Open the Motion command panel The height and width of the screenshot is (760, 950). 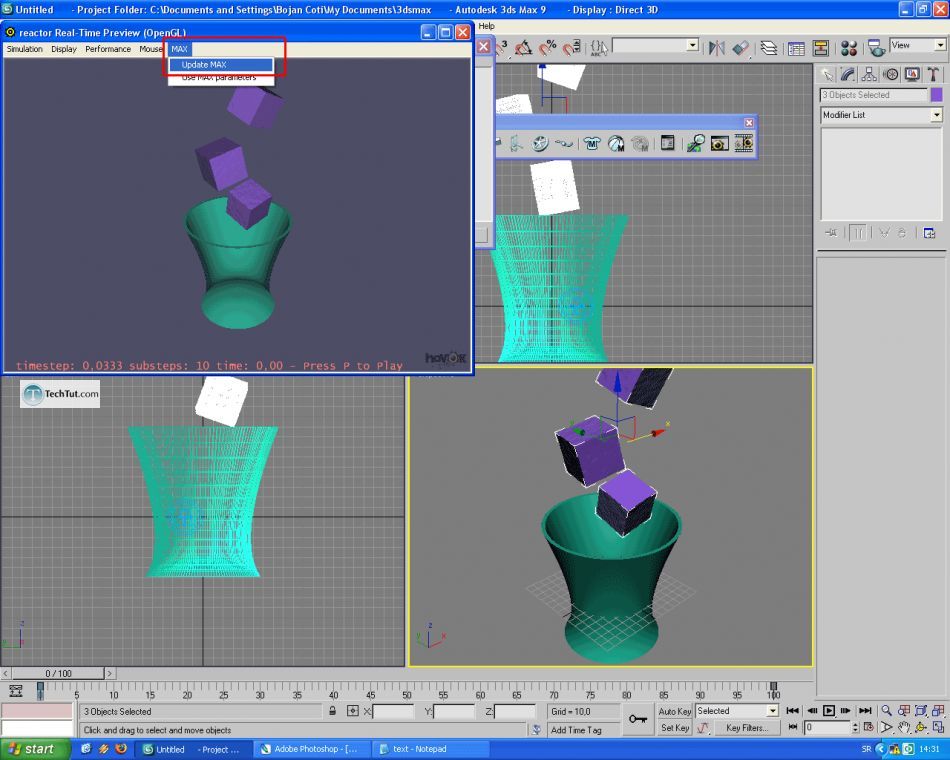[x=889, y=74]
